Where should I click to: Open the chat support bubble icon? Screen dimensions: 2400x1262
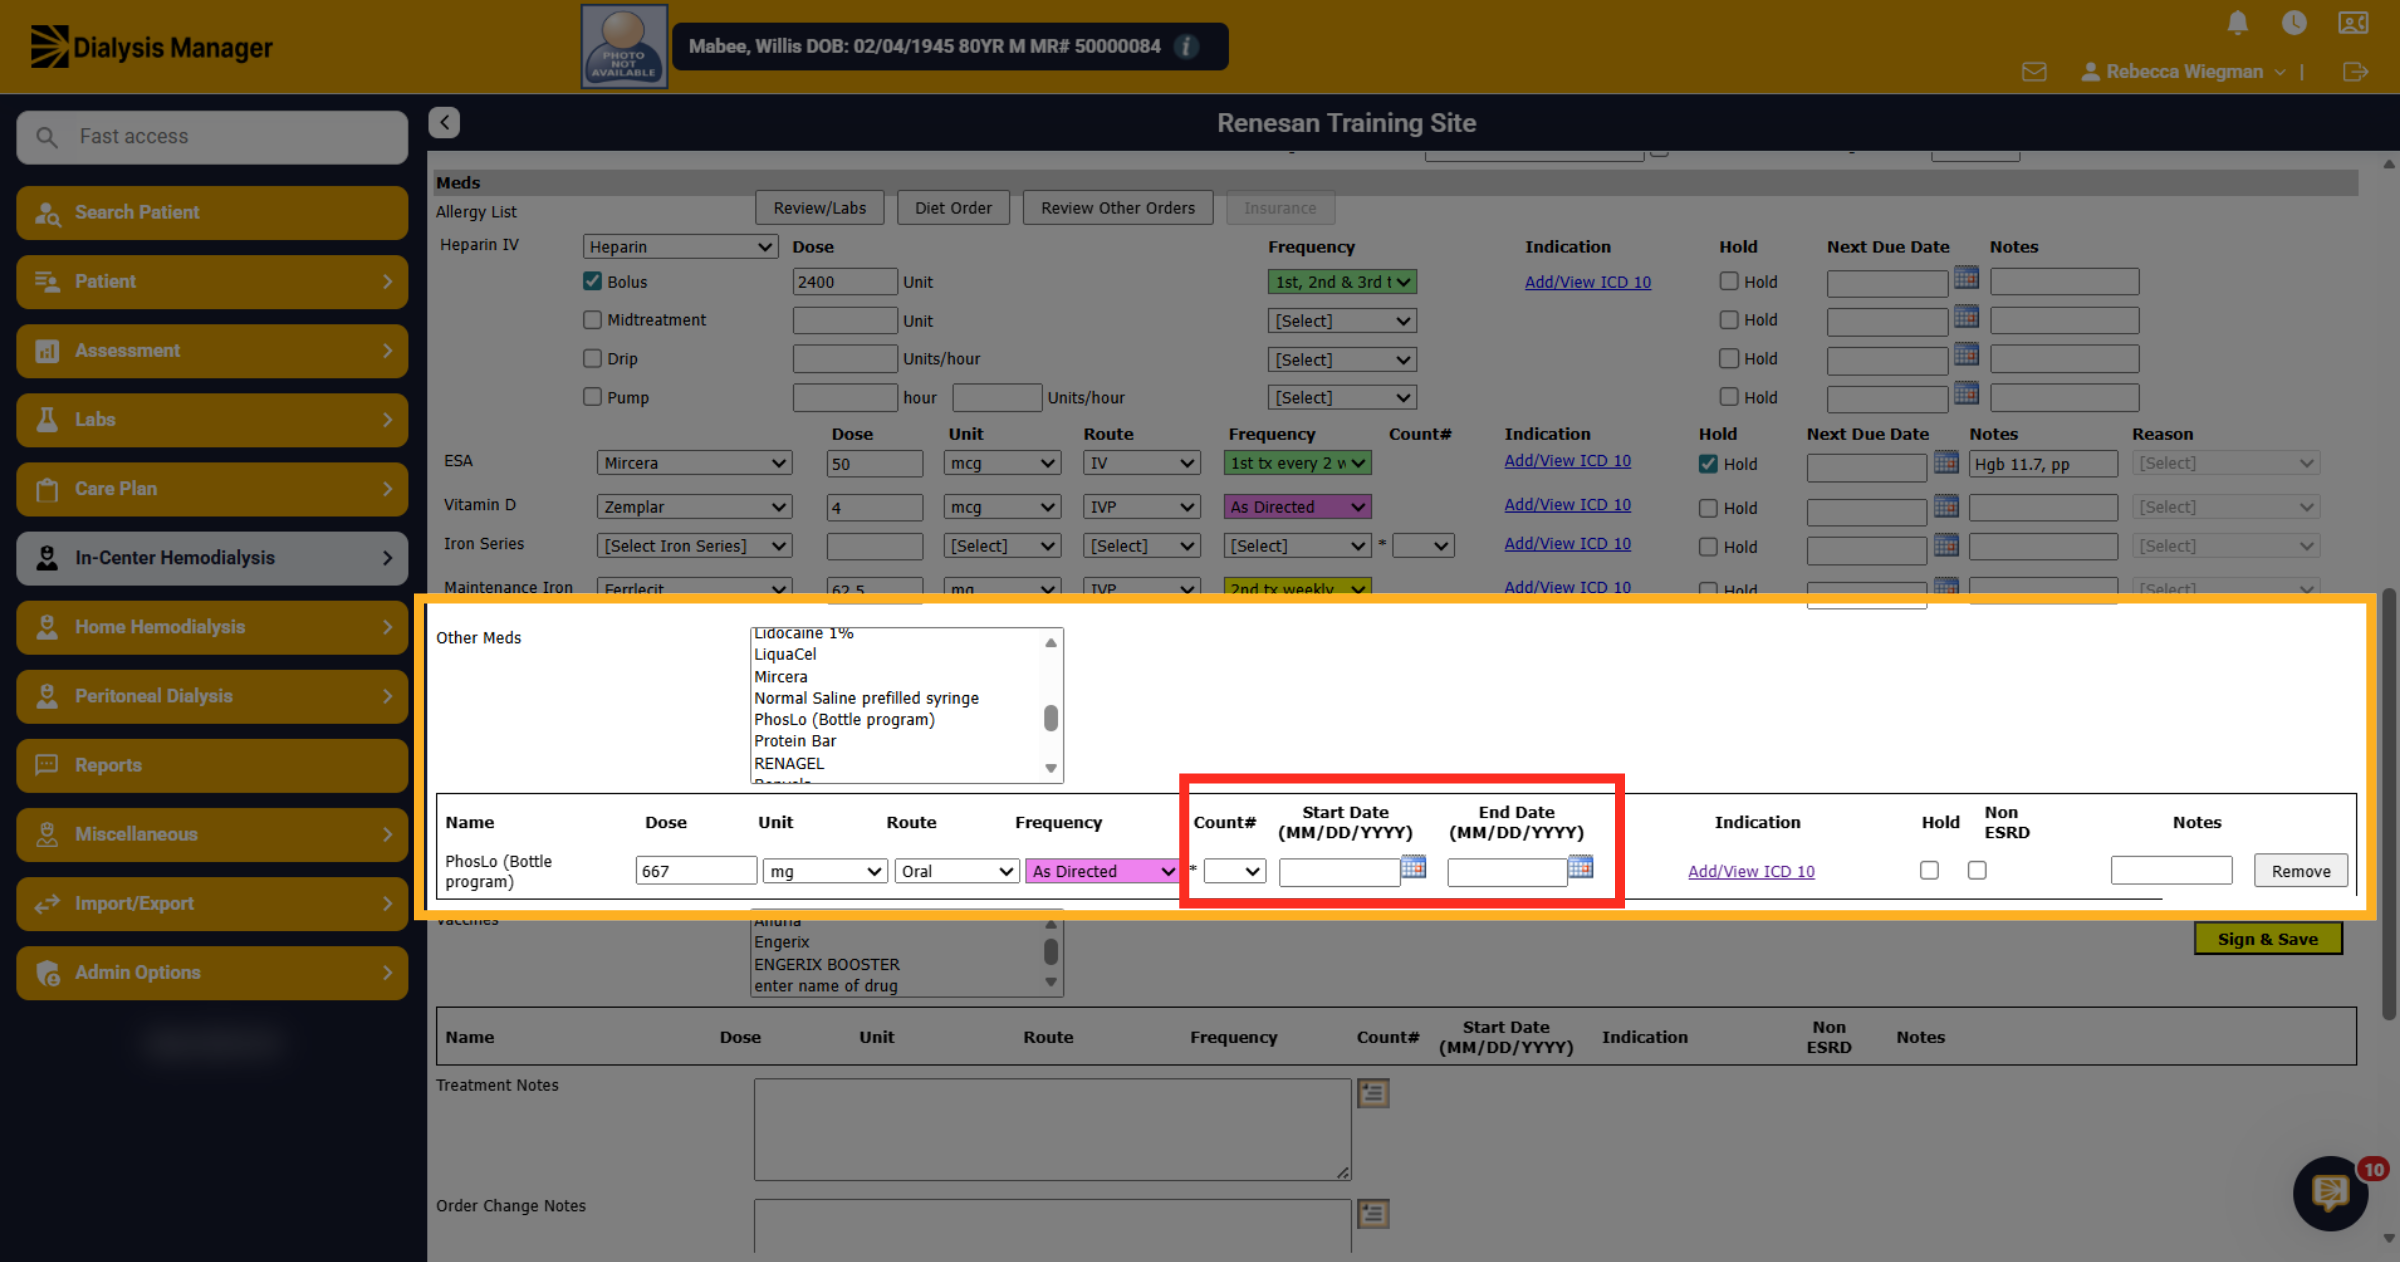(2331, 1193)
